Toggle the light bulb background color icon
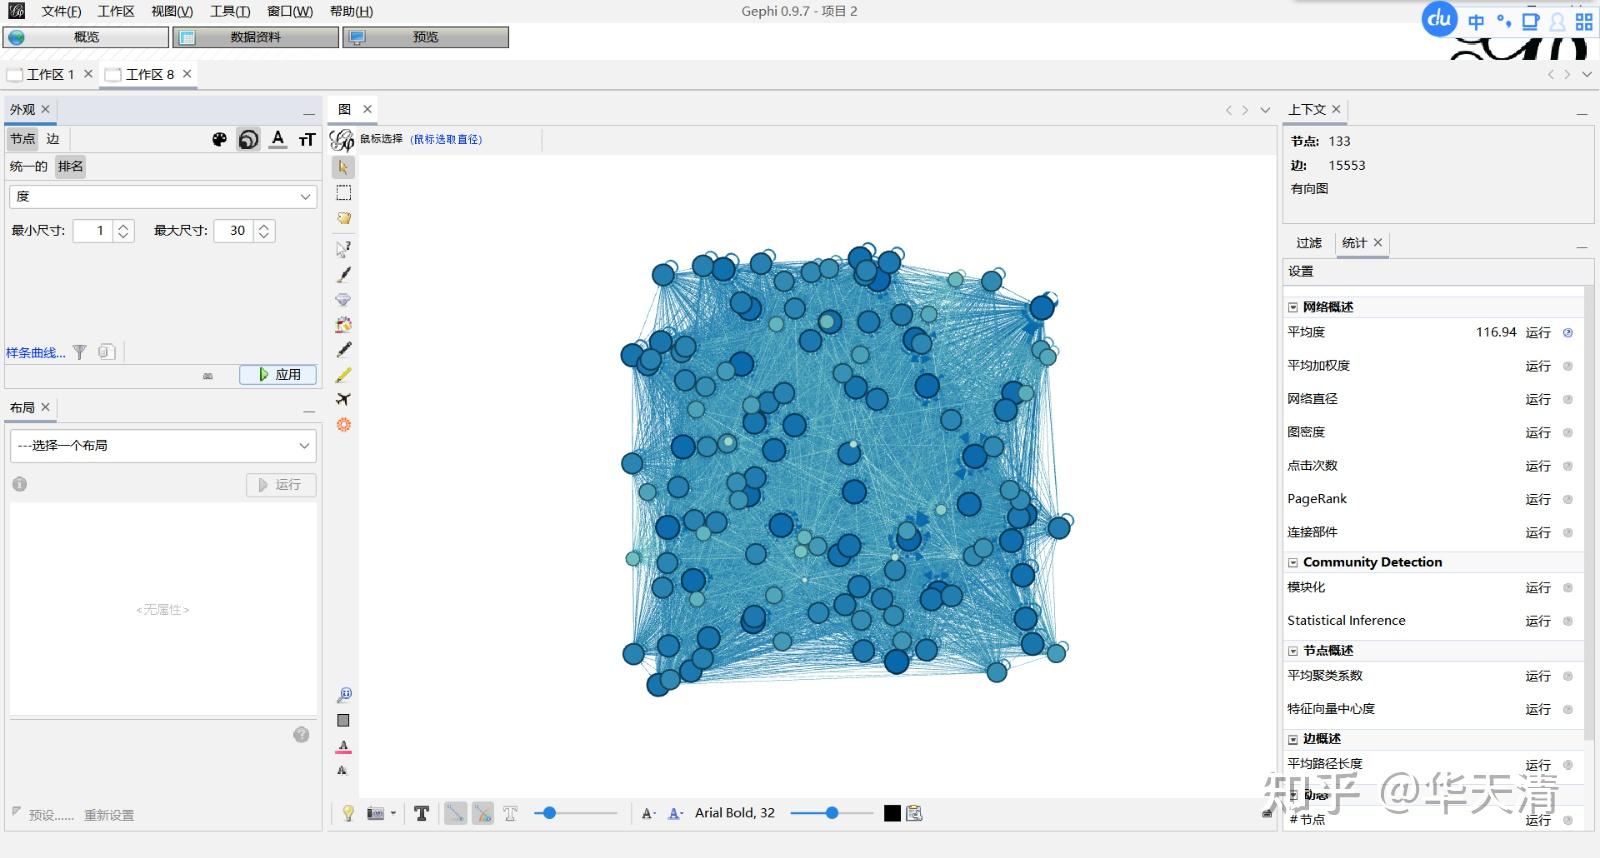This screenshot has height=858, width=1600. point(348,813)
